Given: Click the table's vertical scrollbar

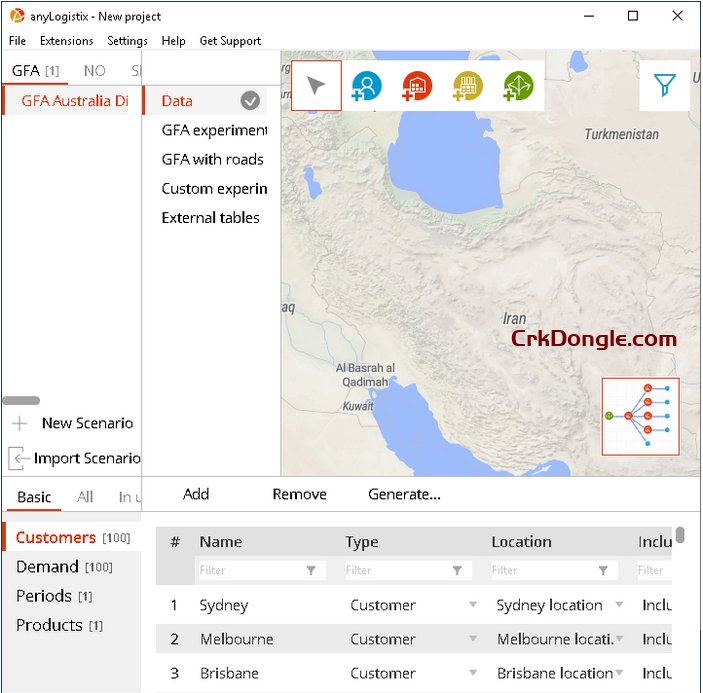Looking at the screenshot, I should coord(680,536).
